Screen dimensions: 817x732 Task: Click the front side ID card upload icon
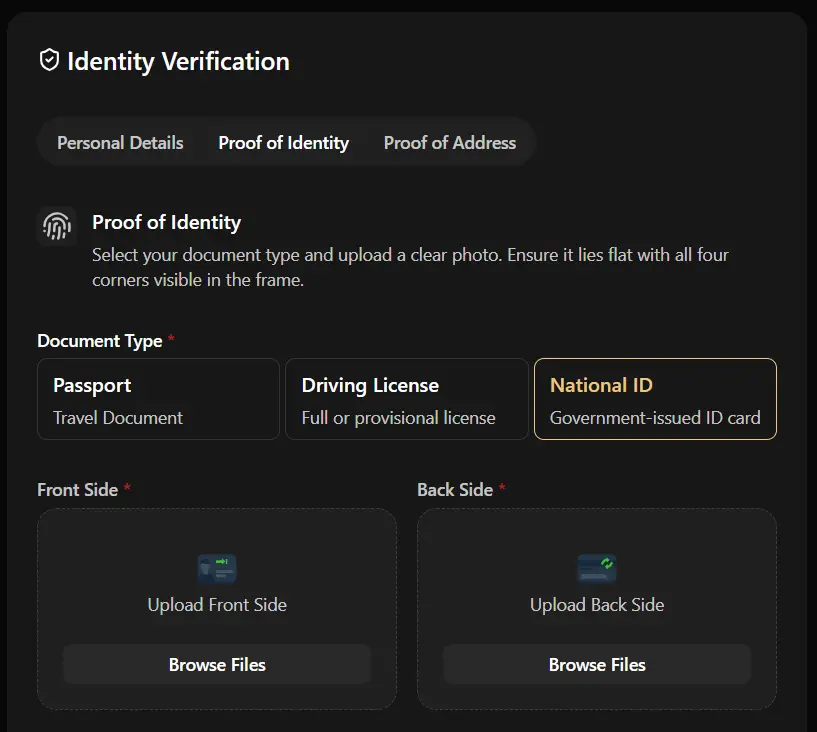point(217,568)
